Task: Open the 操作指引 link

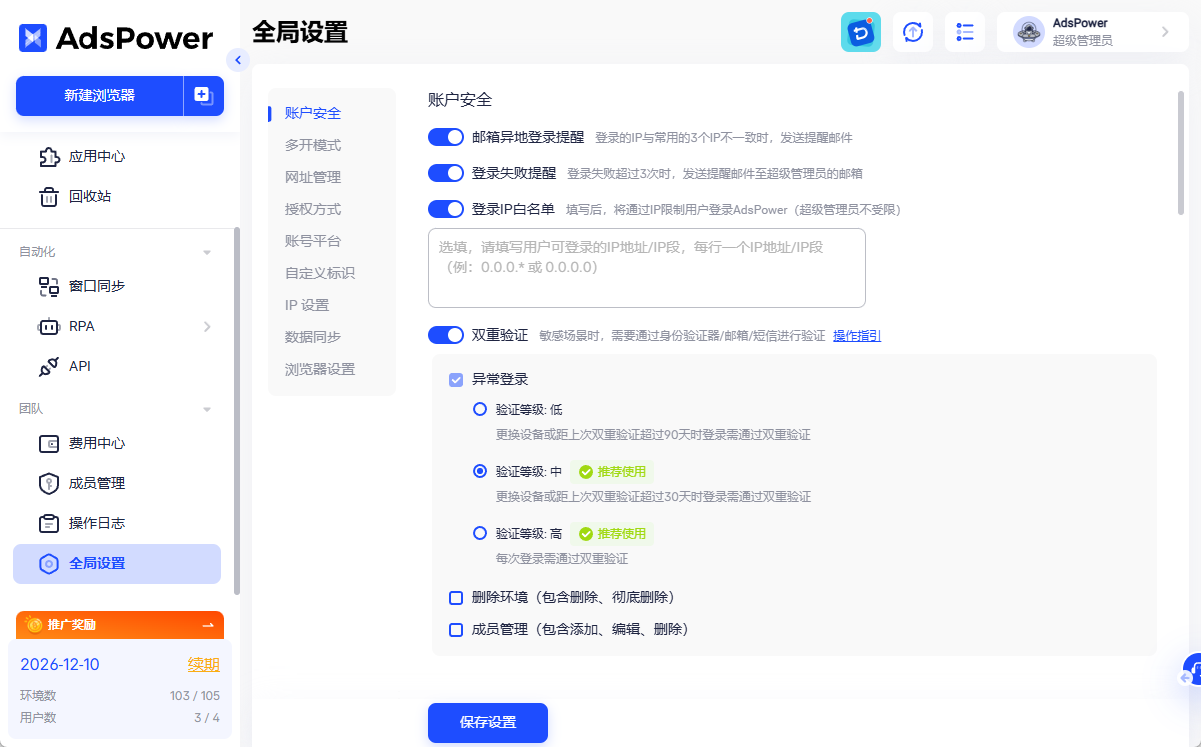Action: 857,336
